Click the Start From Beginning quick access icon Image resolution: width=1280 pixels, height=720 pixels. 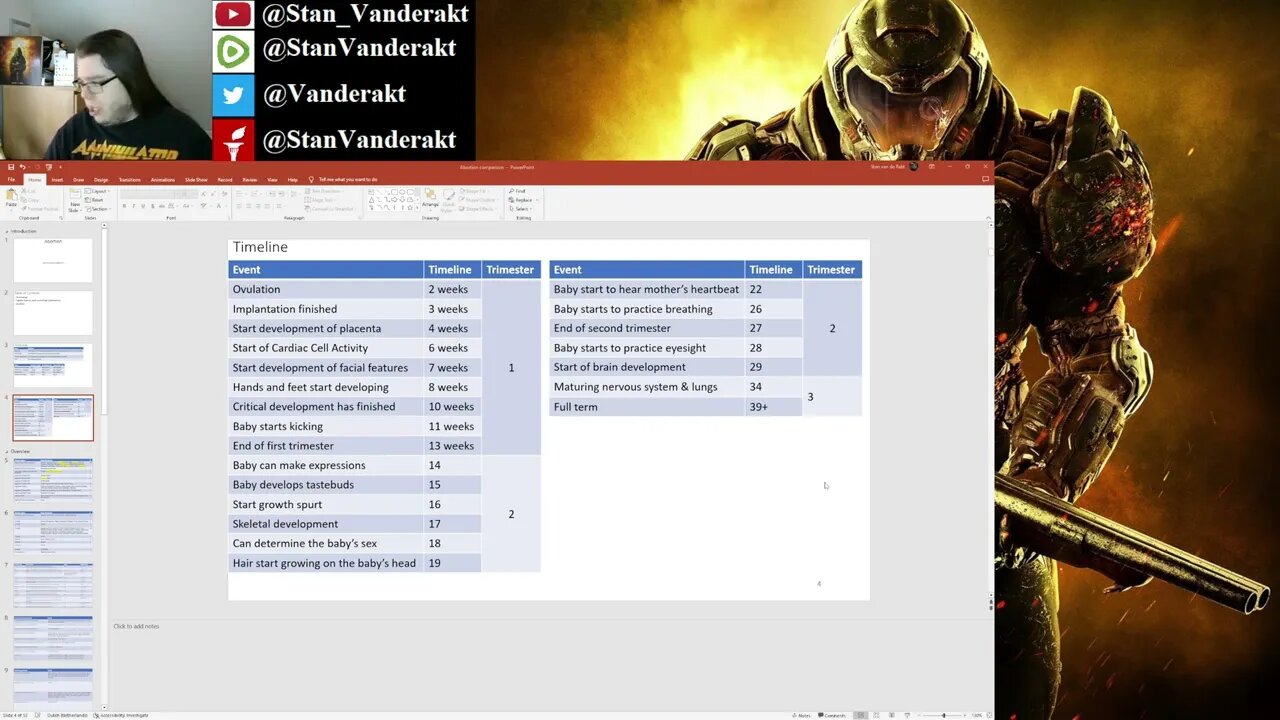(48, 167)
